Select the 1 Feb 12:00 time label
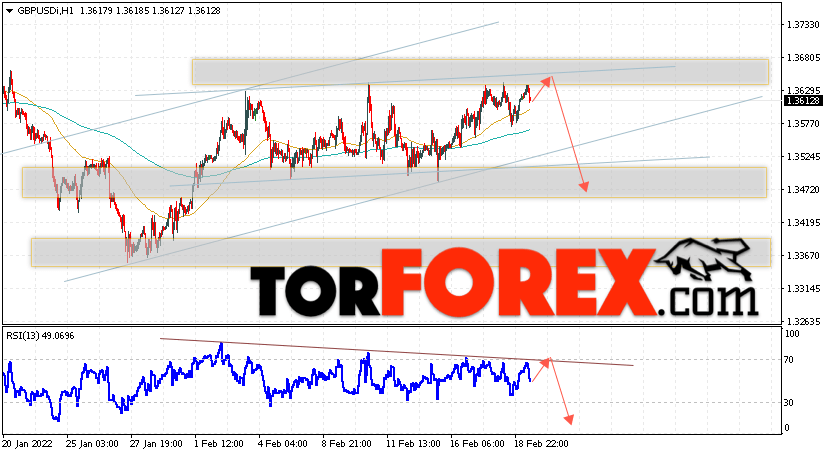Screen dimensions: 827x455 click(219, 444)
